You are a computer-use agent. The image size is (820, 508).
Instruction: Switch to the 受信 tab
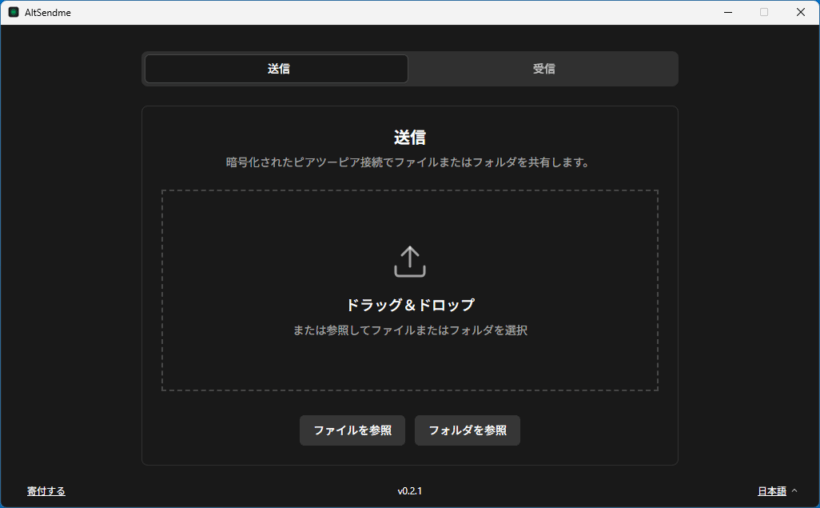(543, 69)
